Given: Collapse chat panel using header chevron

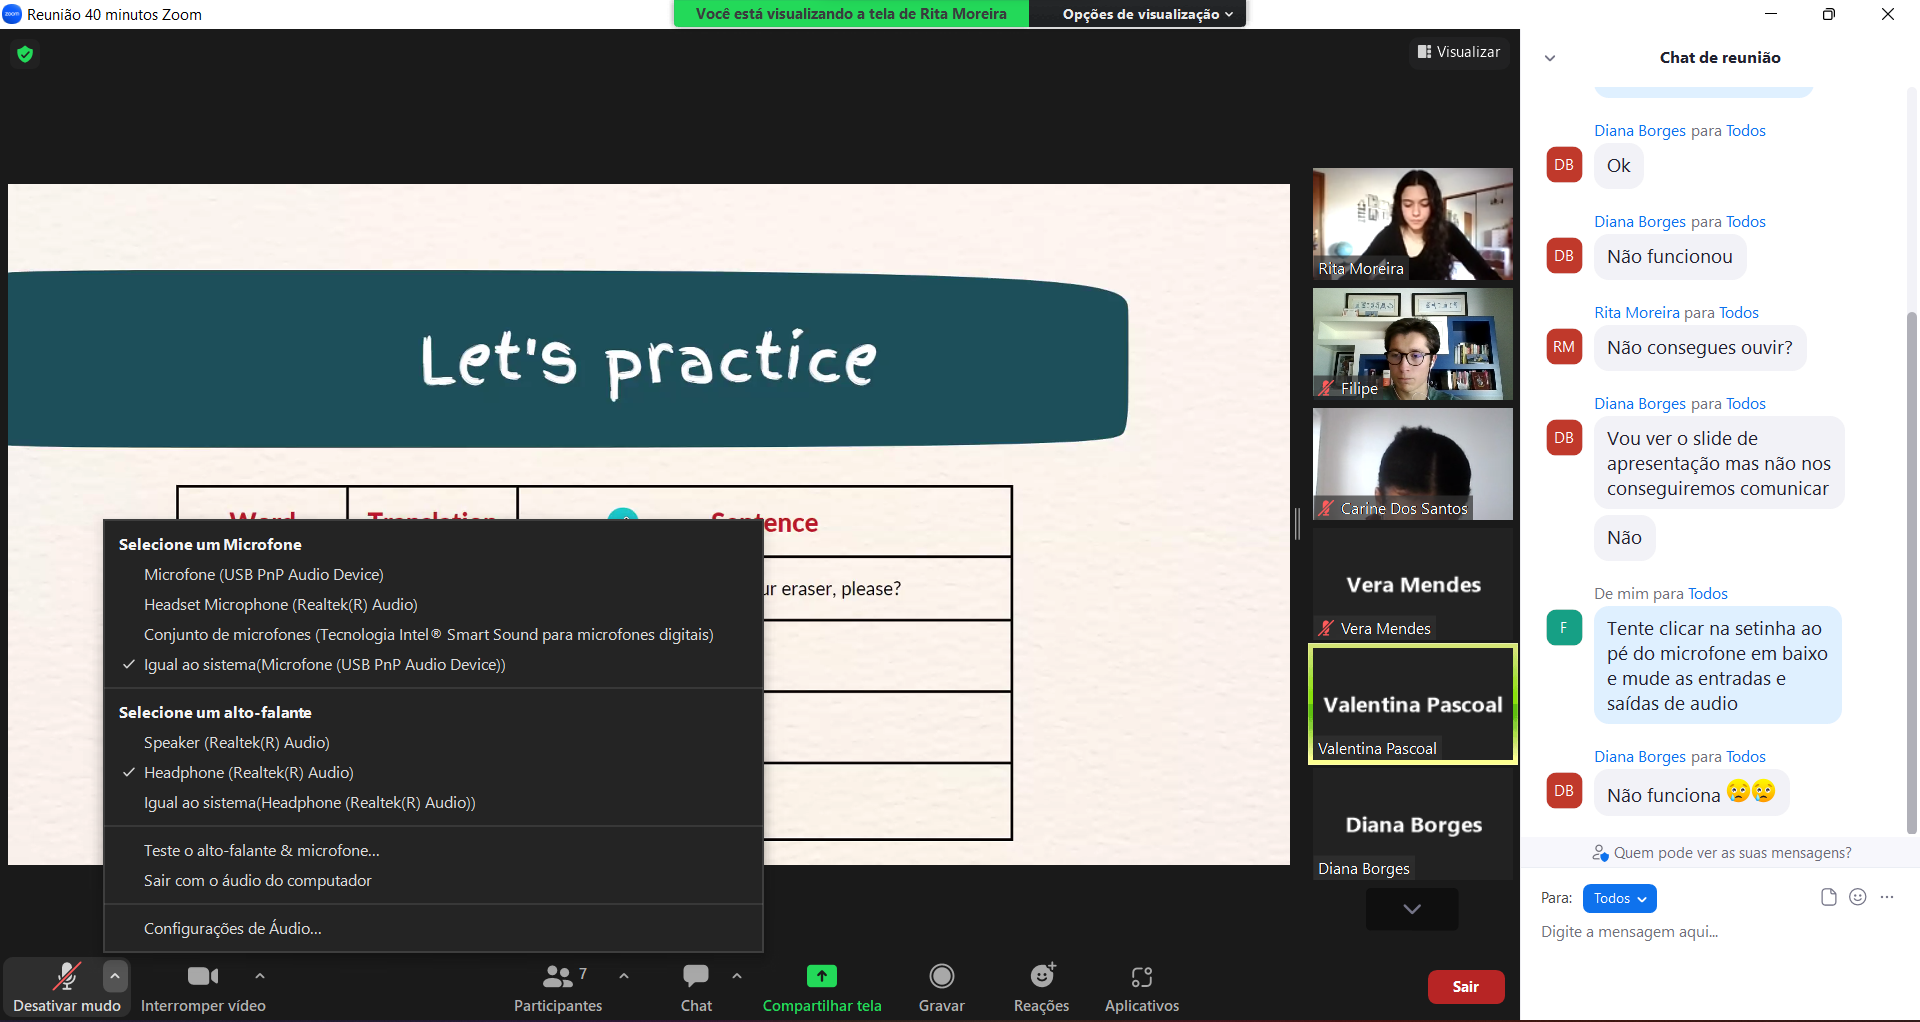Looking at the screenshot, I should [1550, 58].
